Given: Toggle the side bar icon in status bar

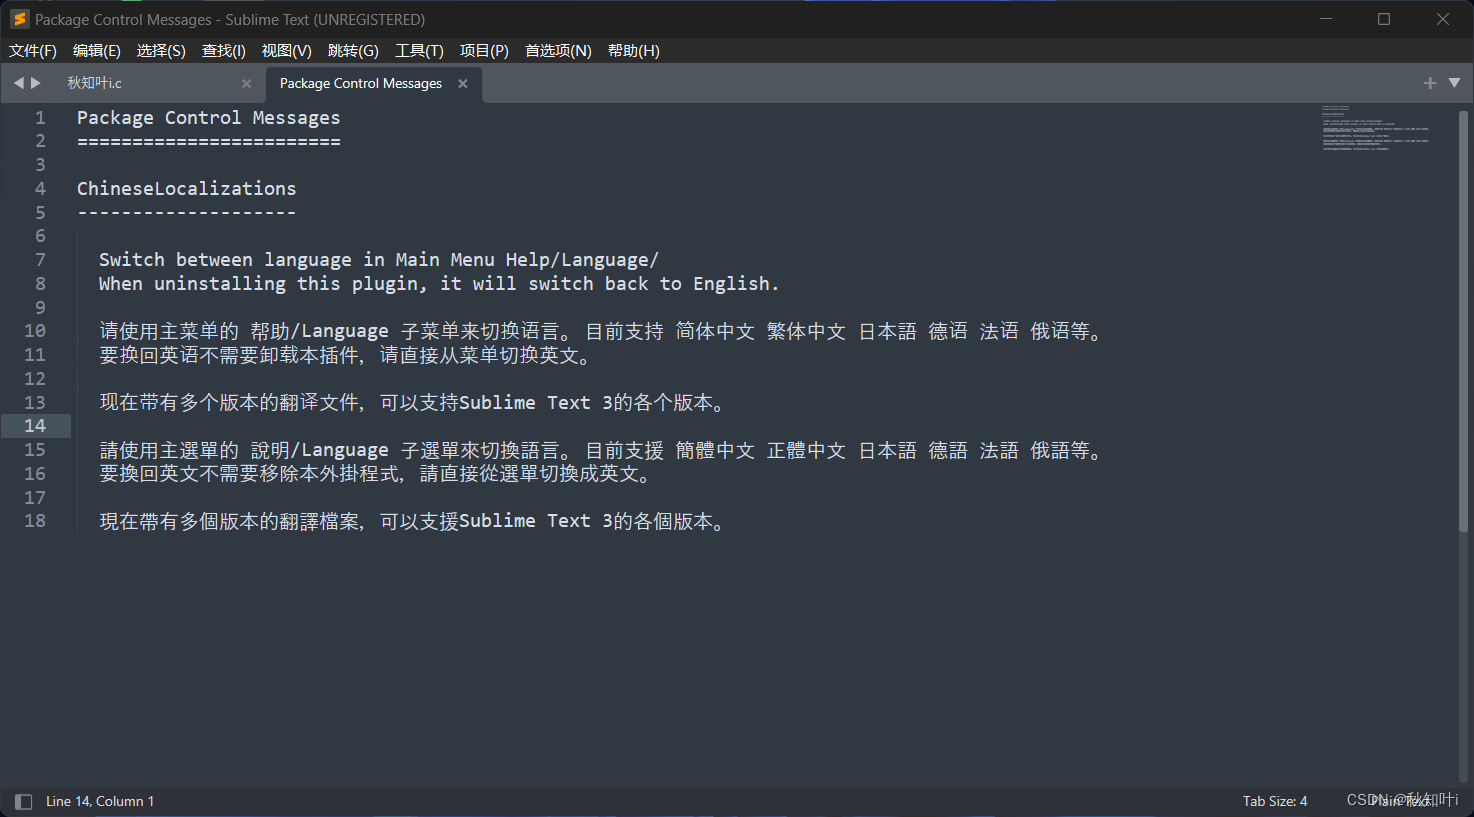Looking at the screenshot, I should 23,801.
